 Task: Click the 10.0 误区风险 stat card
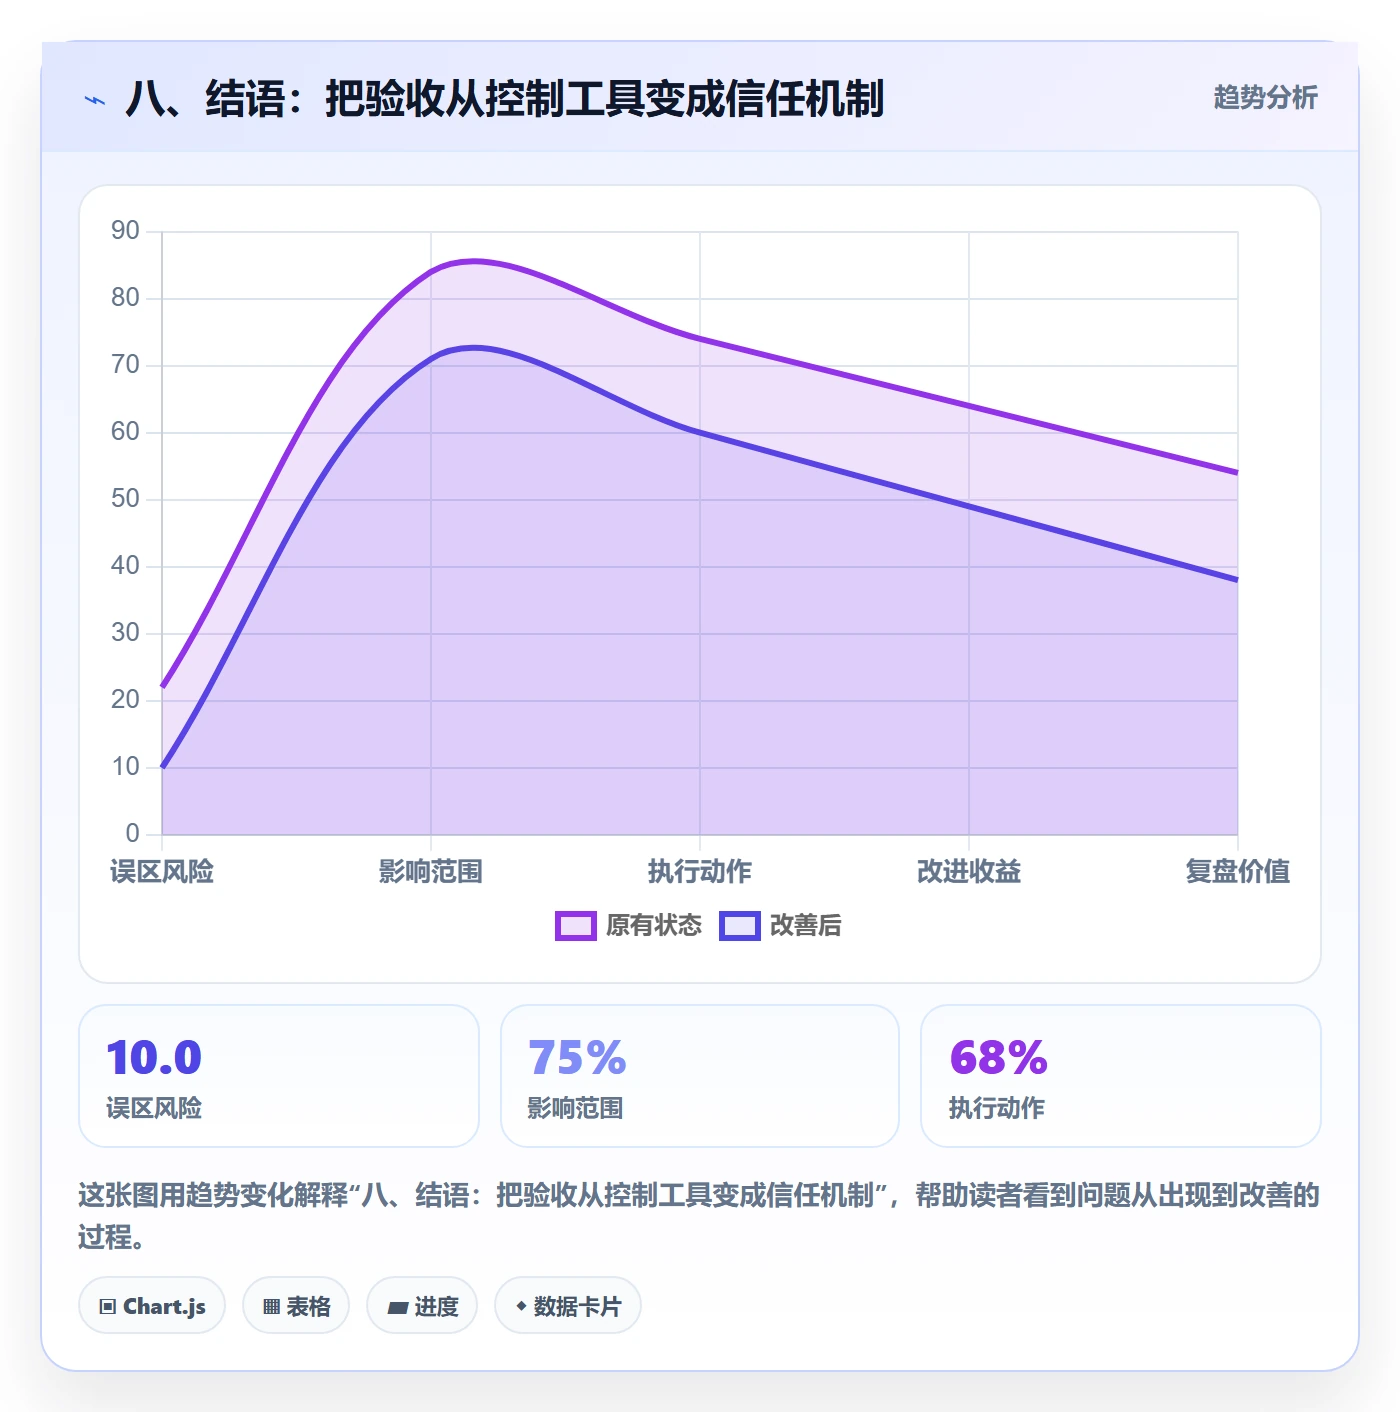click(279, 1076)
